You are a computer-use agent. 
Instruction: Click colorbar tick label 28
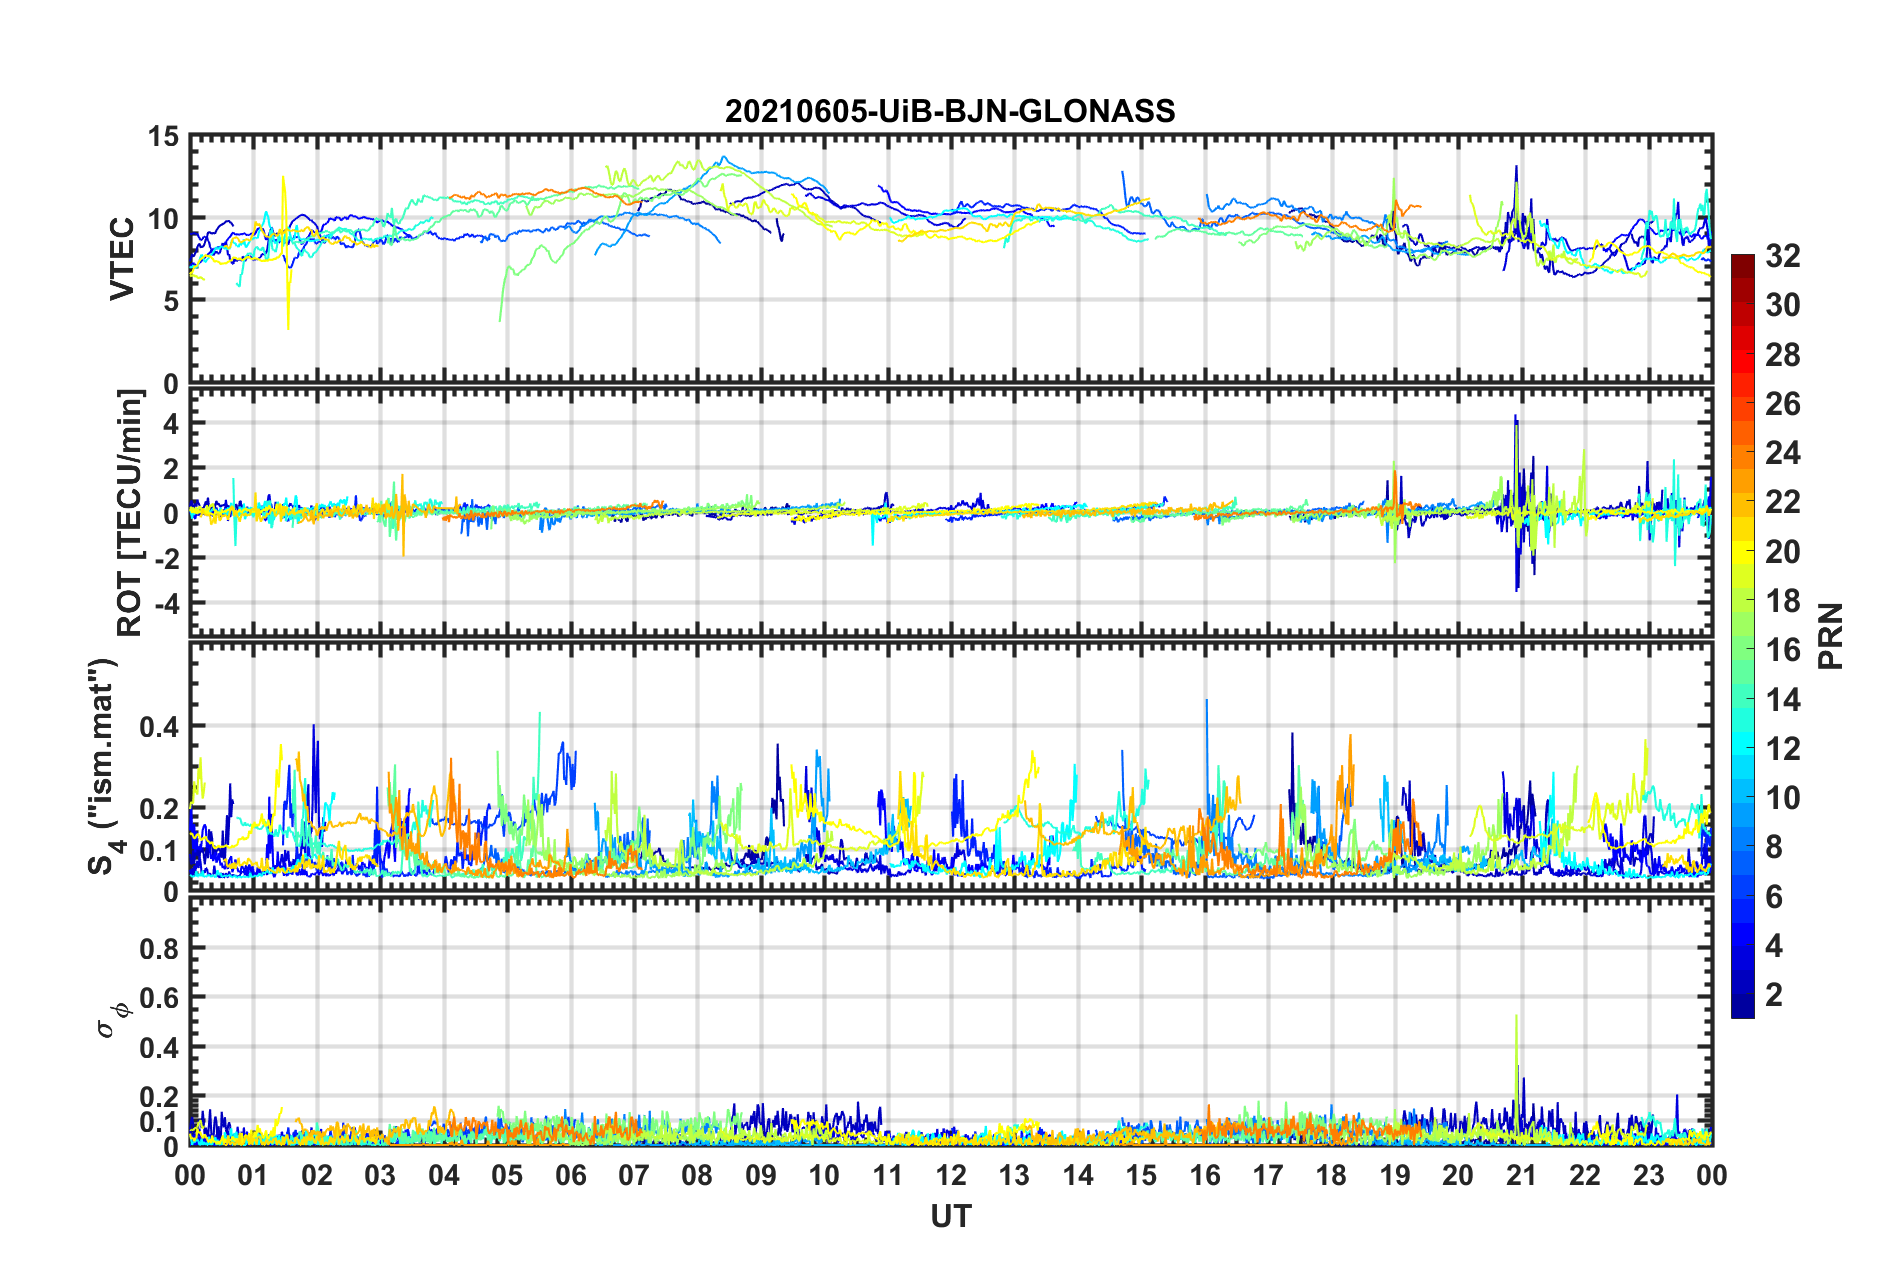1782,355
